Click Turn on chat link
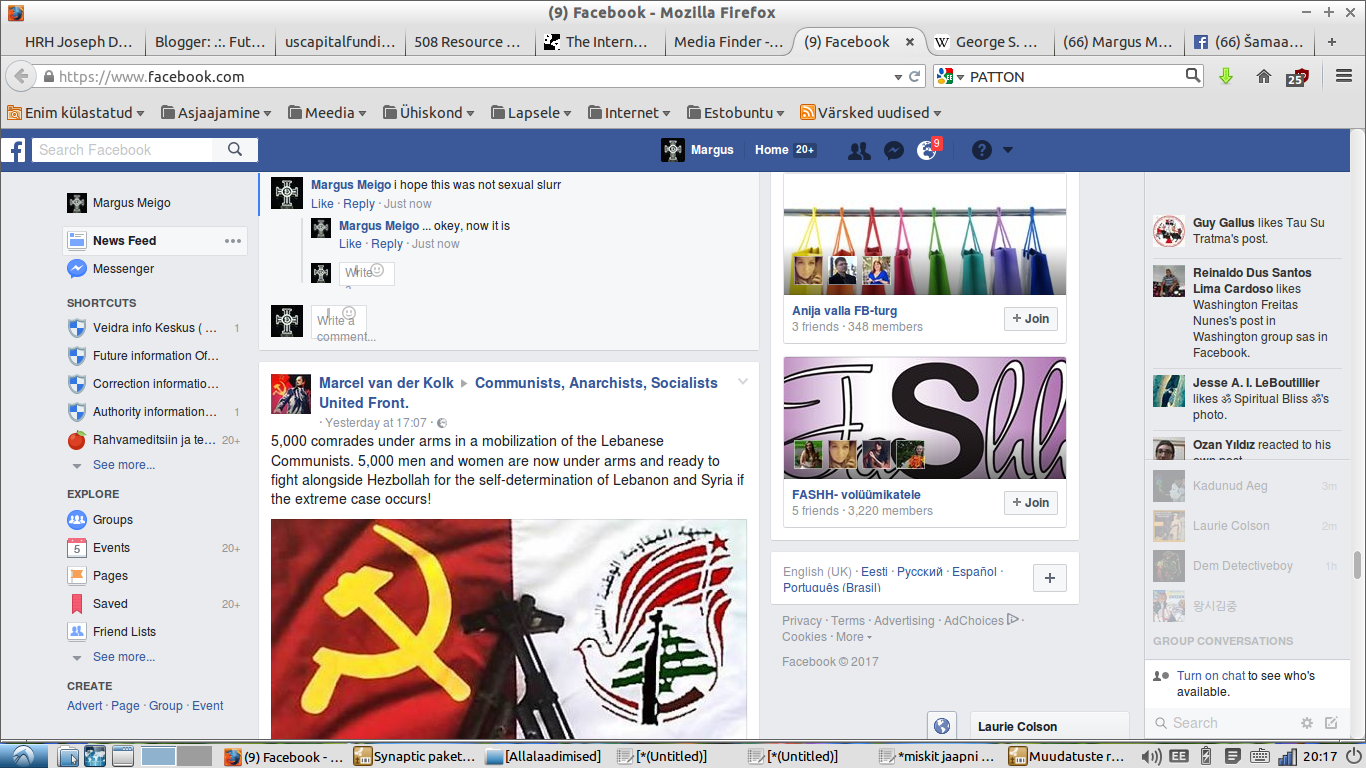The width and height of the screenshot is (1366, 768). [1211, 676]
